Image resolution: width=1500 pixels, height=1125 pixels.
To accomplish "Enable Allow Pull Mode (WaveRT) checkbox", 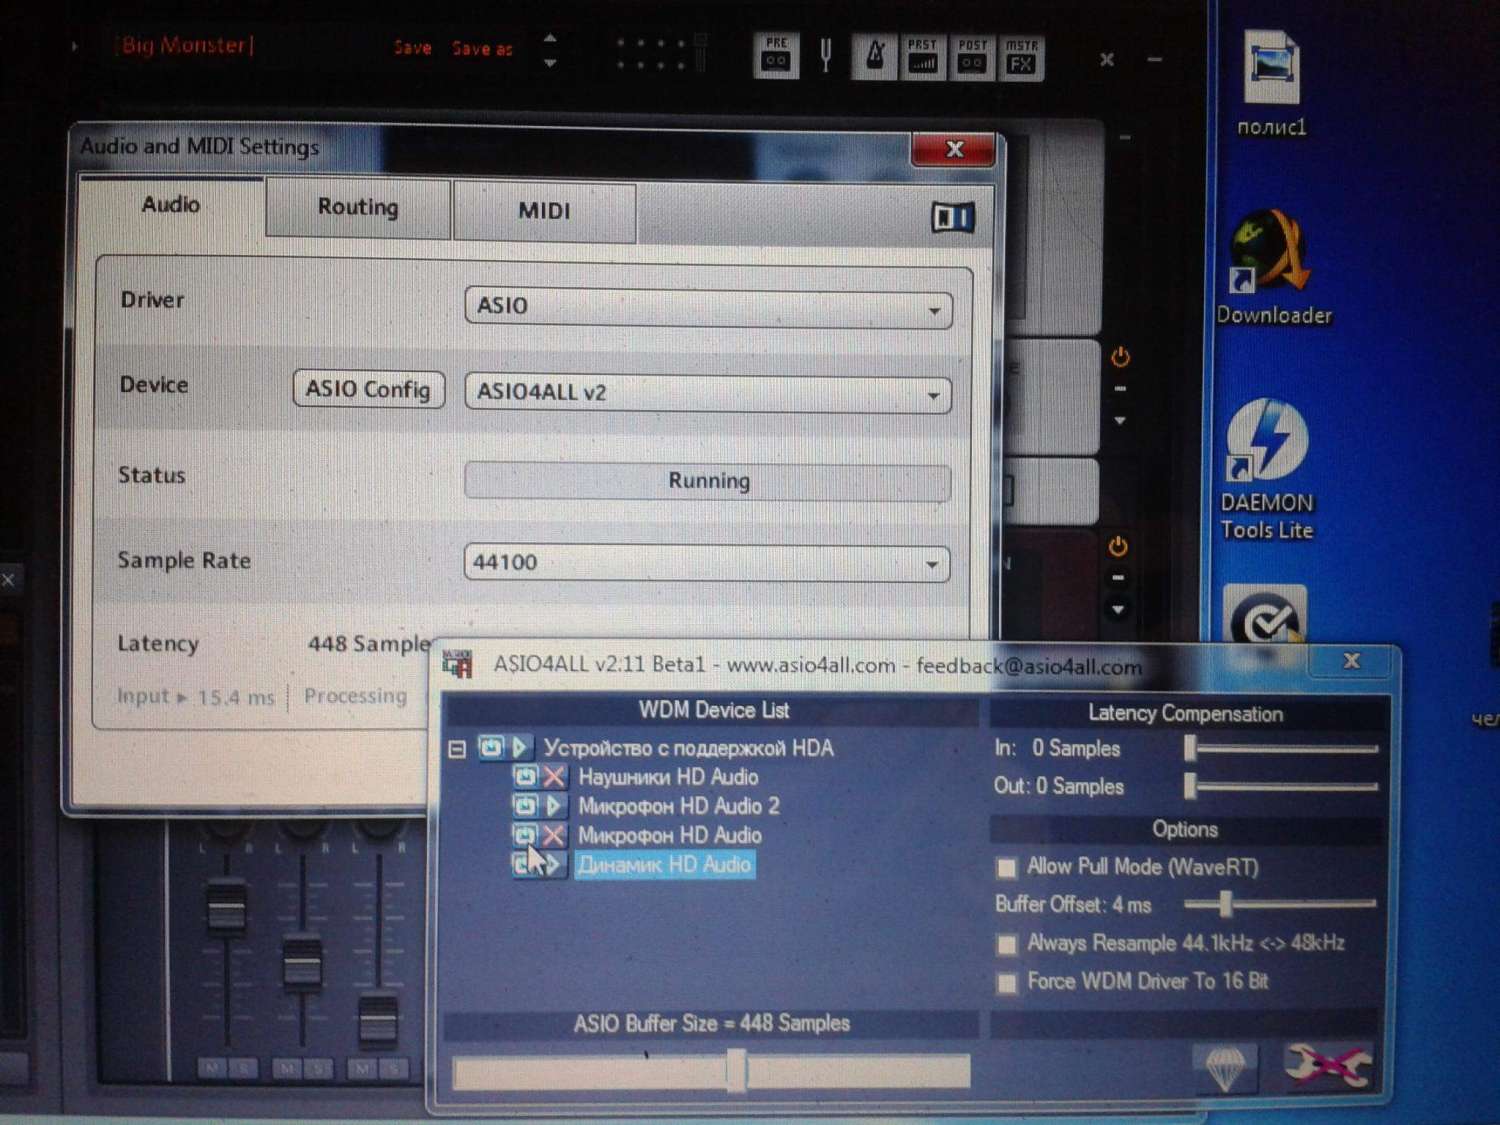I will (1006, 867).
